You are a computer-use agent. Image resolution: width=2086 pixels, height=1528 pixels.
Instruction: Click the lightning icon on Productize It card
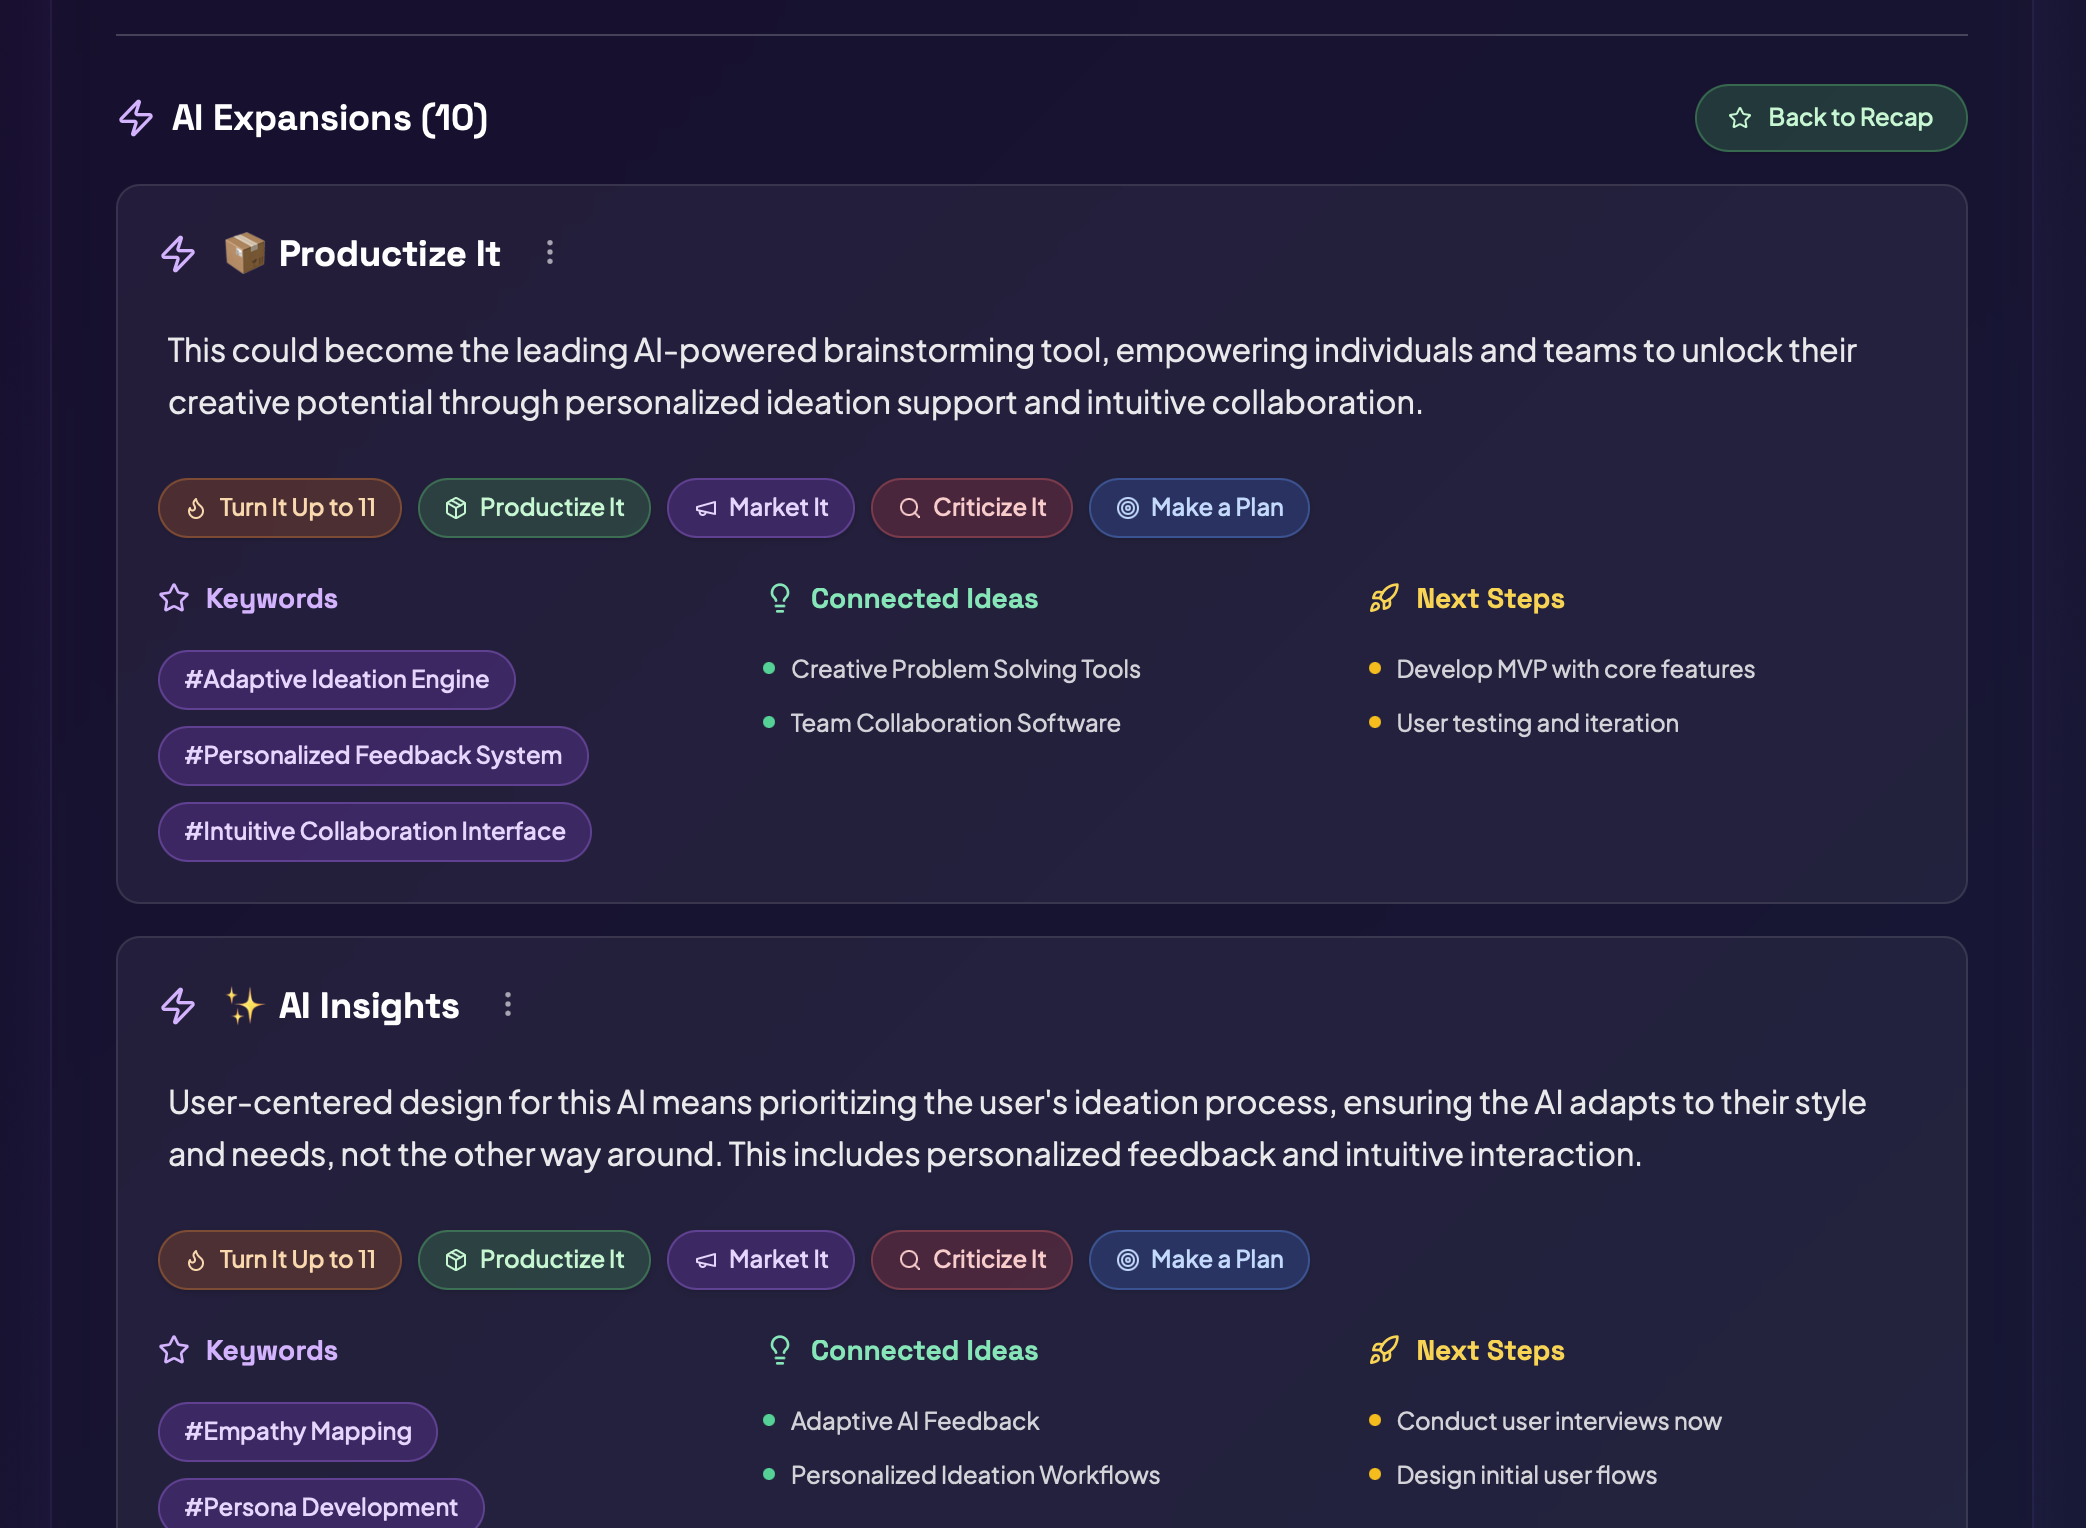178,254
